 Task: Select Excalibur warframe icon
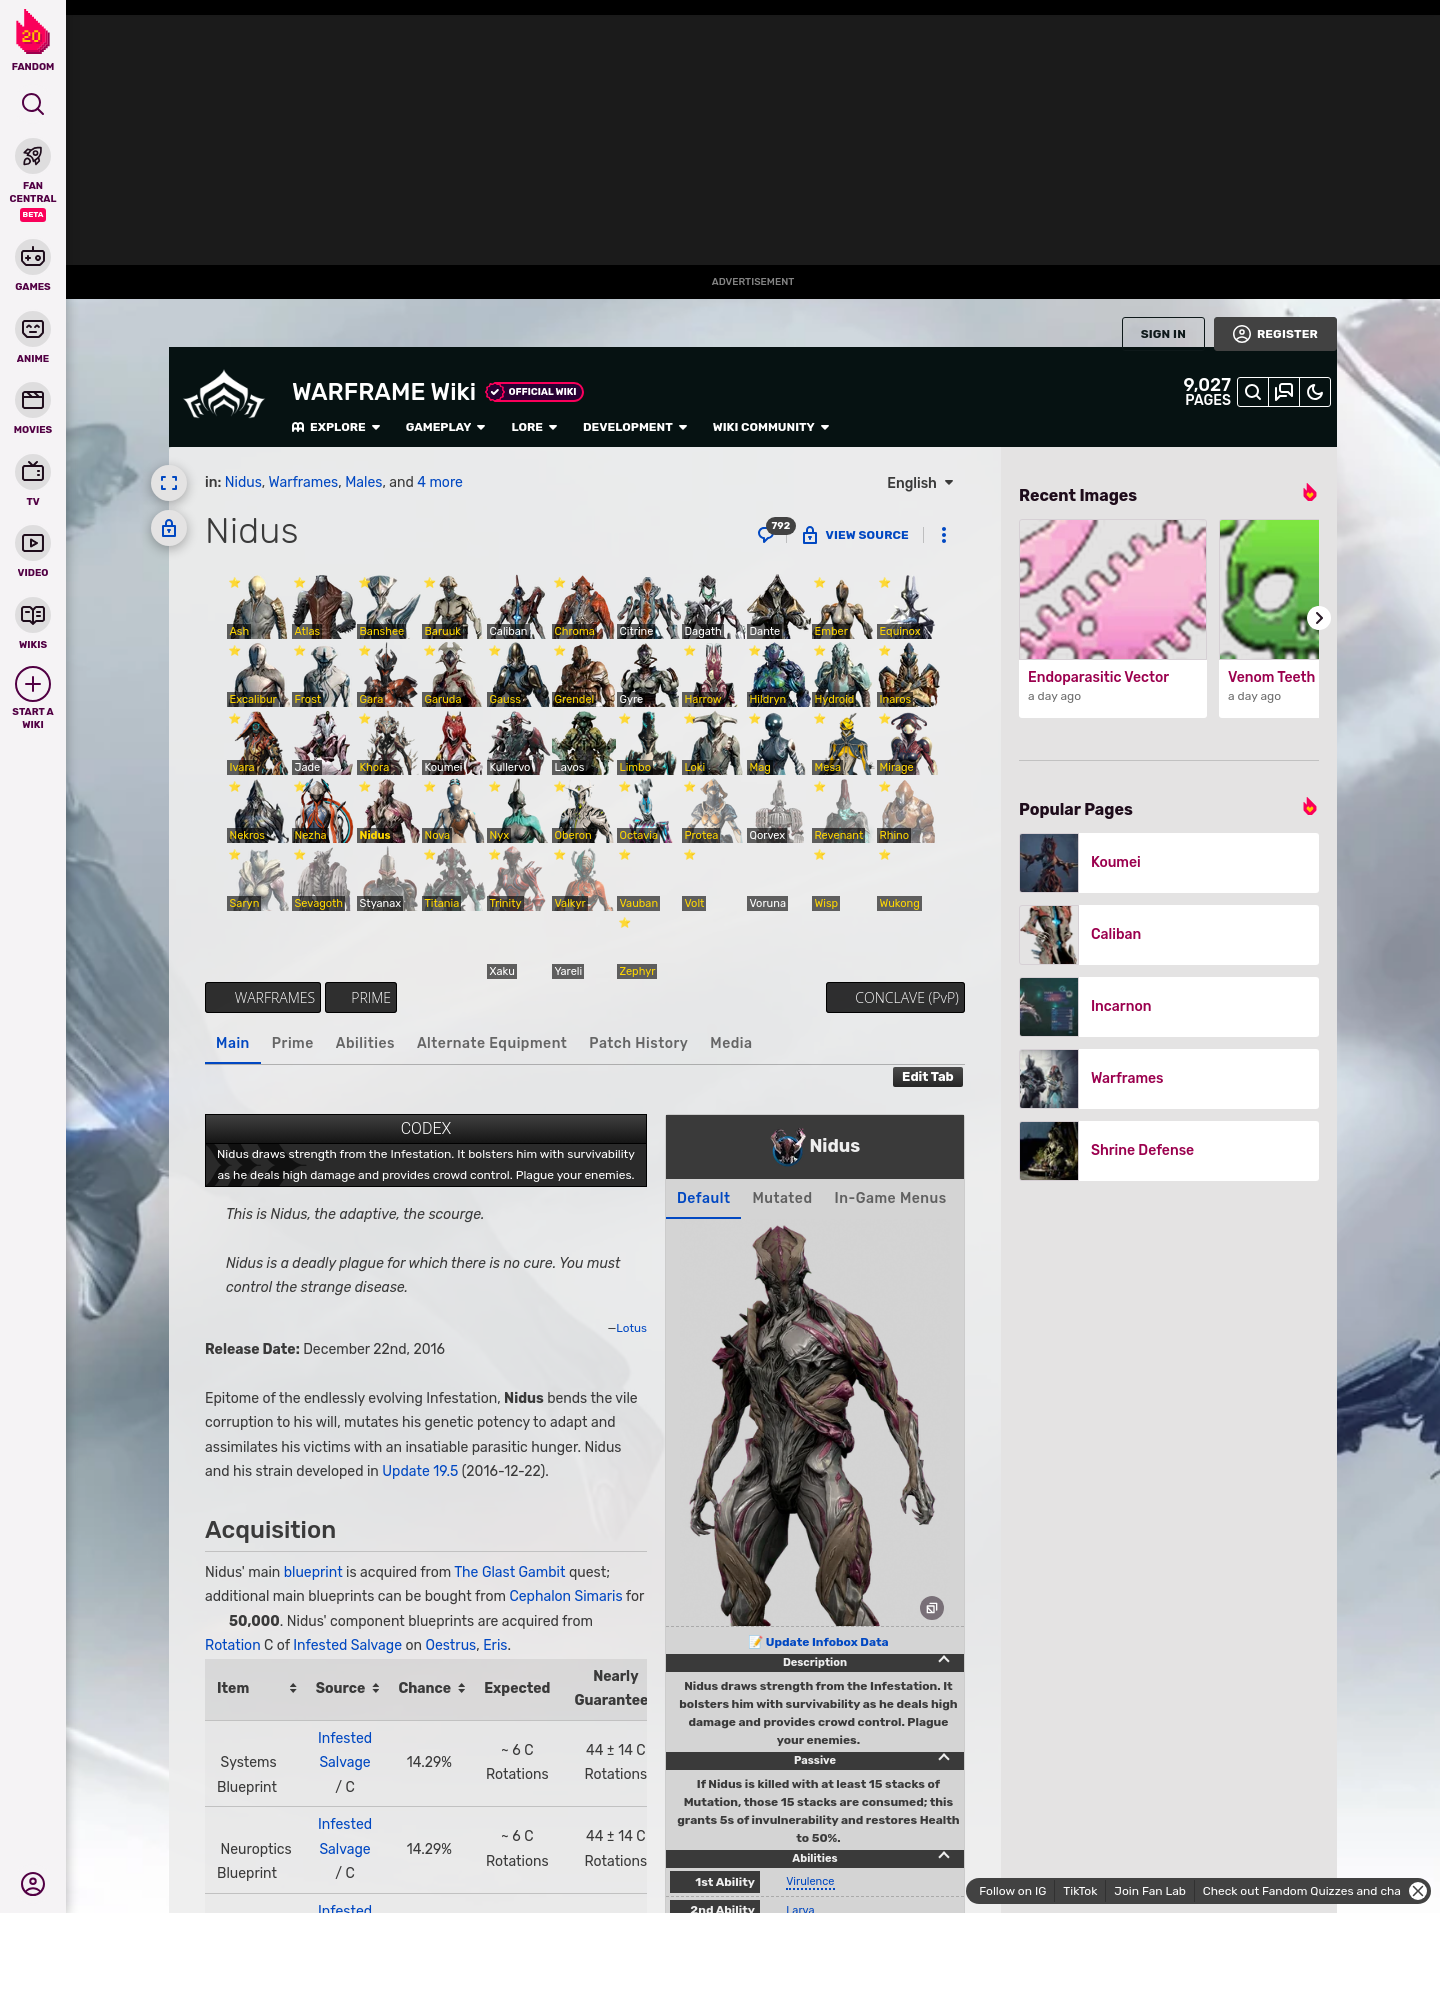(257, 674)
